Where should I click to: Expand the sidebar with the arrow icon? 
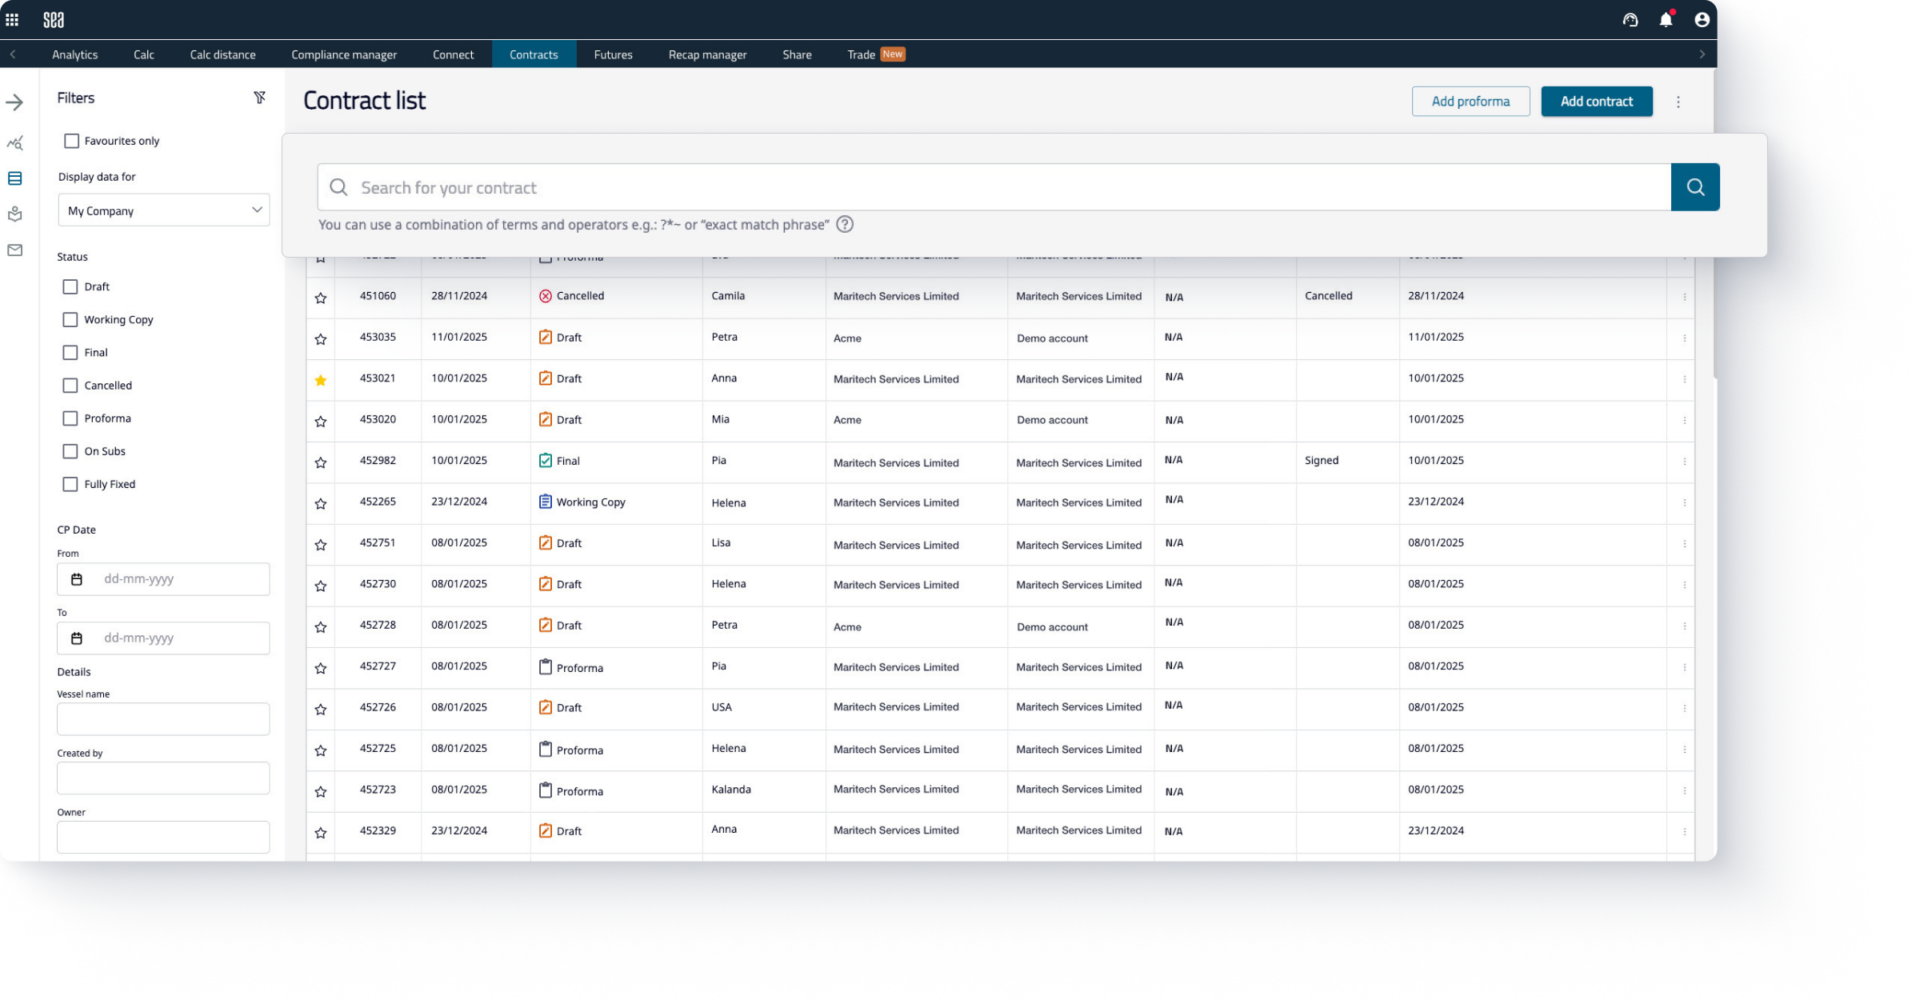15,102
